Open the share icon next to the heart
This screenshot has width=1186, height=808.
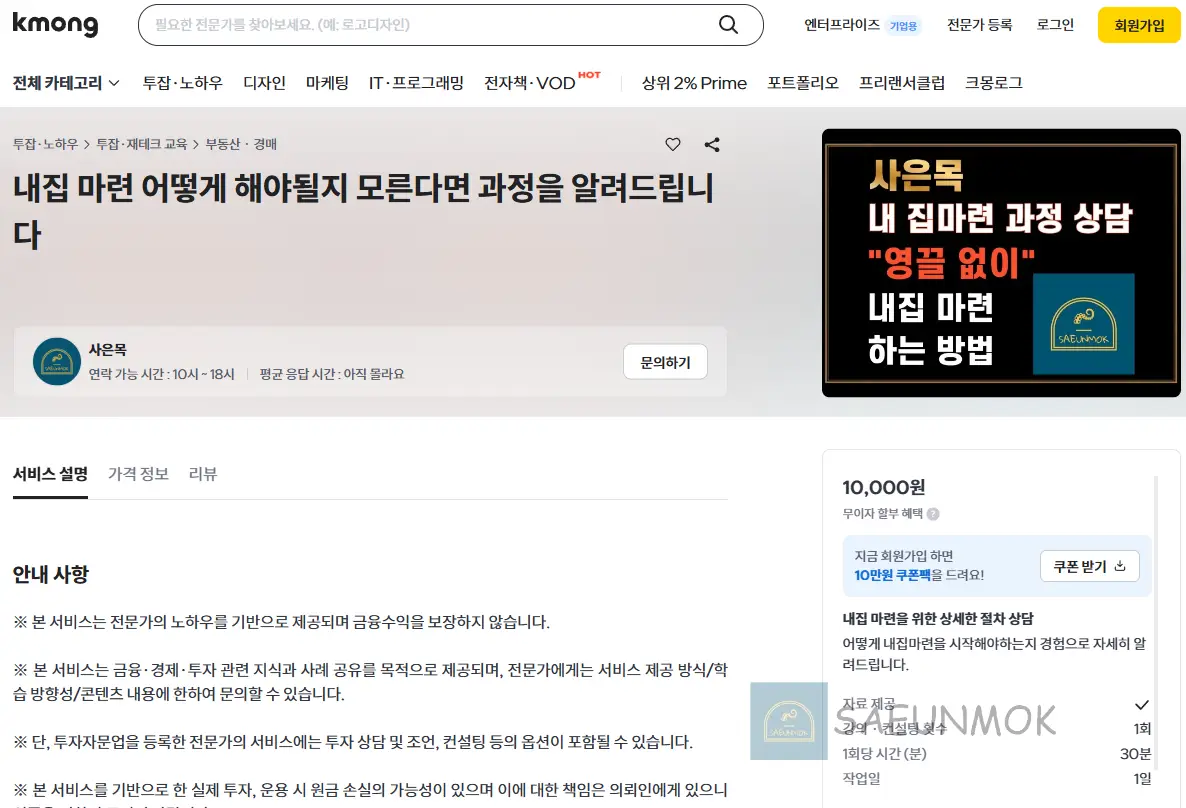(x=712, y=144)
